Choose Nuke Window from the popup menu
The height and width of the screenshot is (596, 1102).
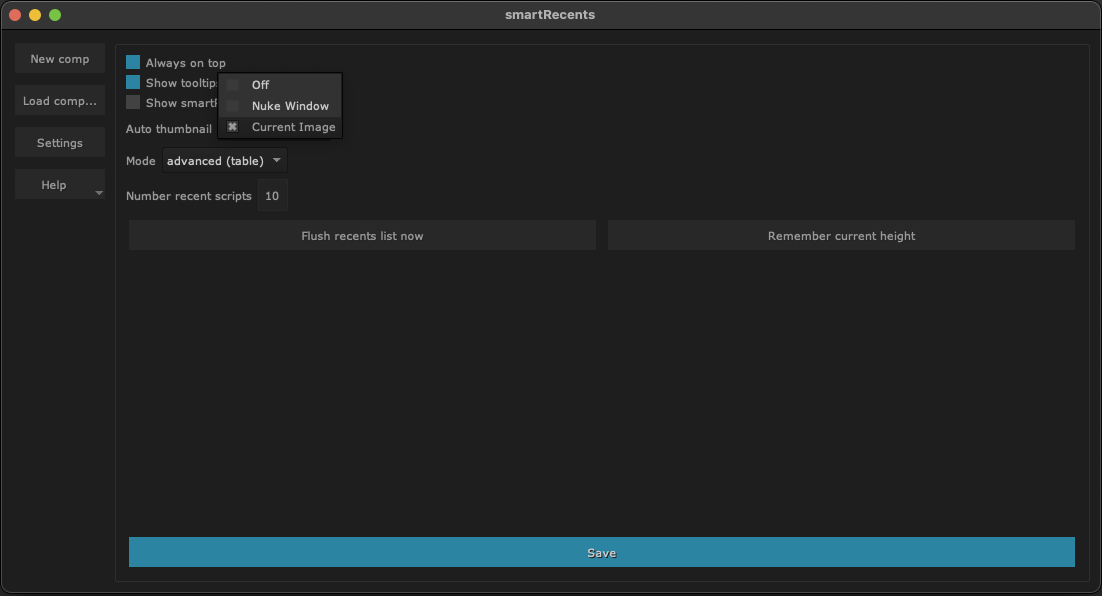pyautogui.click(x=289, y=106)
